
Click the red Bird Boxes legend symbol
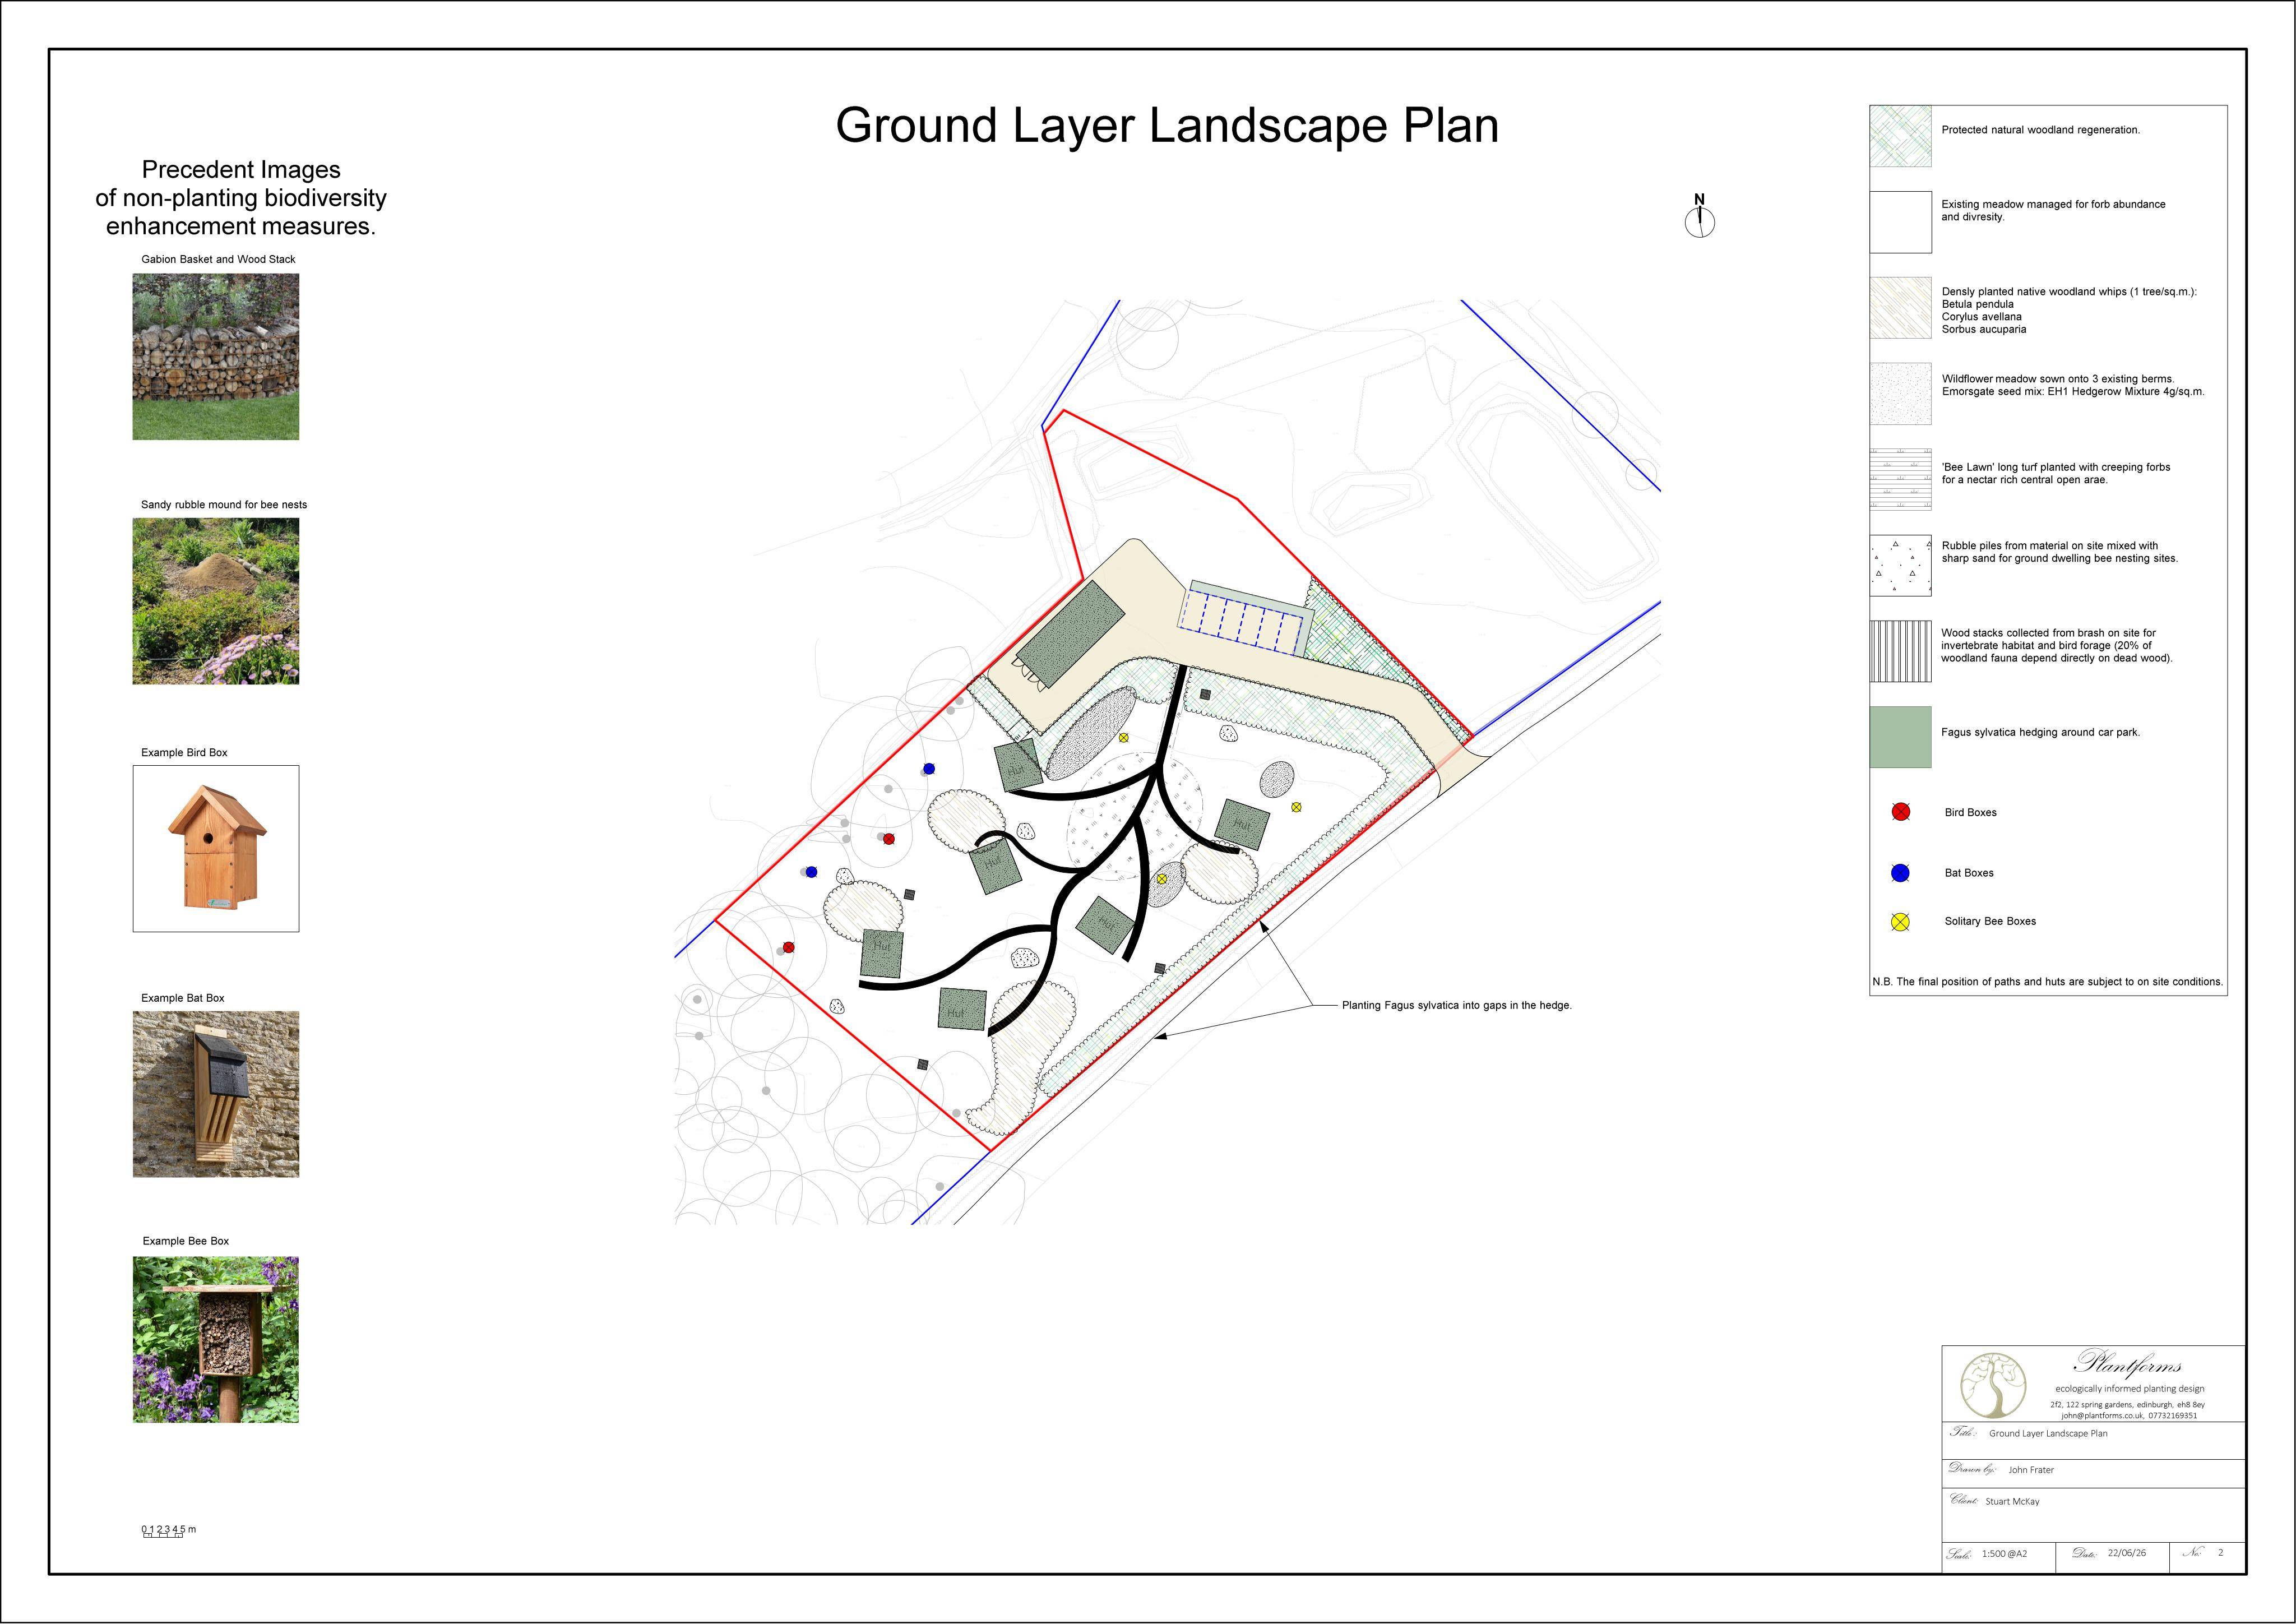[x=1900, y=812]
